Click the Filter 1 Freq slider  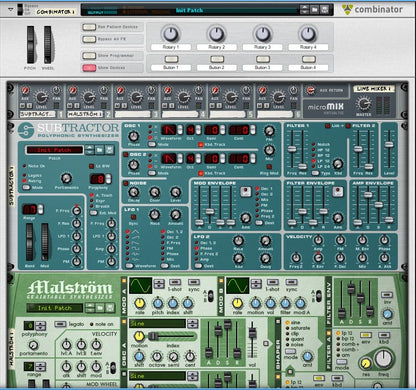click(x=292, y=150)
